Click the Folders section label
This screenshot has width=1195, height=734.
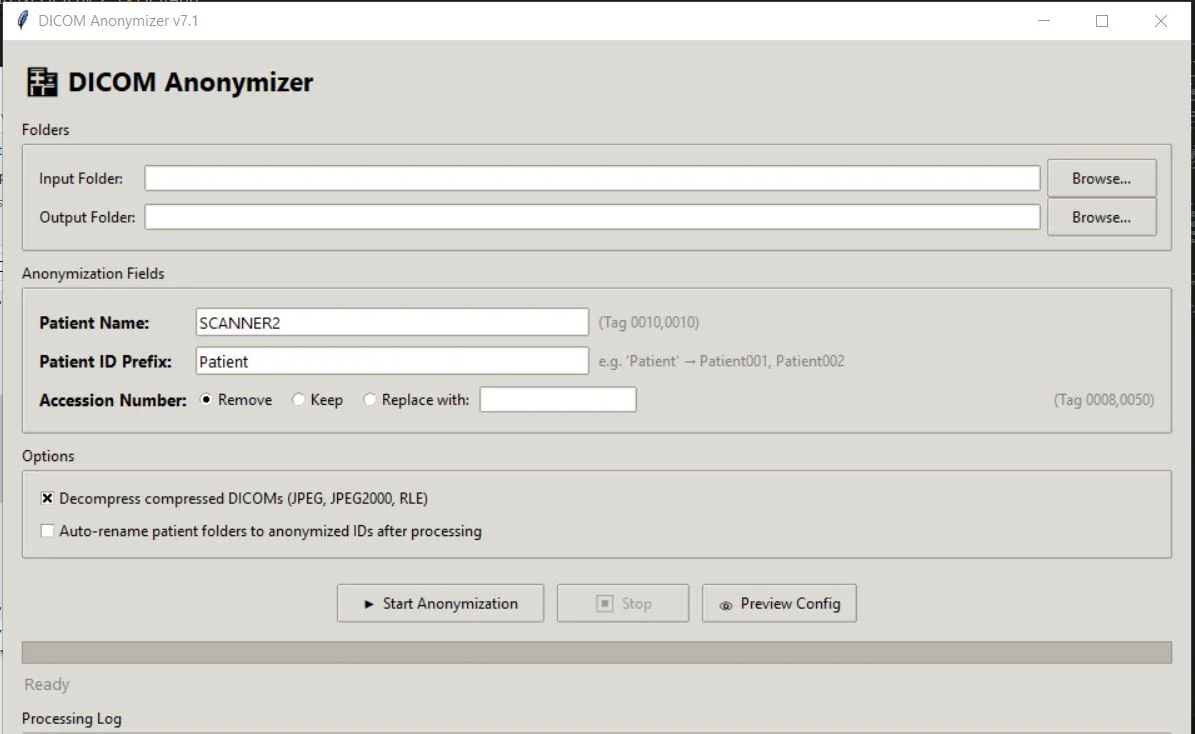coord(46,130)
